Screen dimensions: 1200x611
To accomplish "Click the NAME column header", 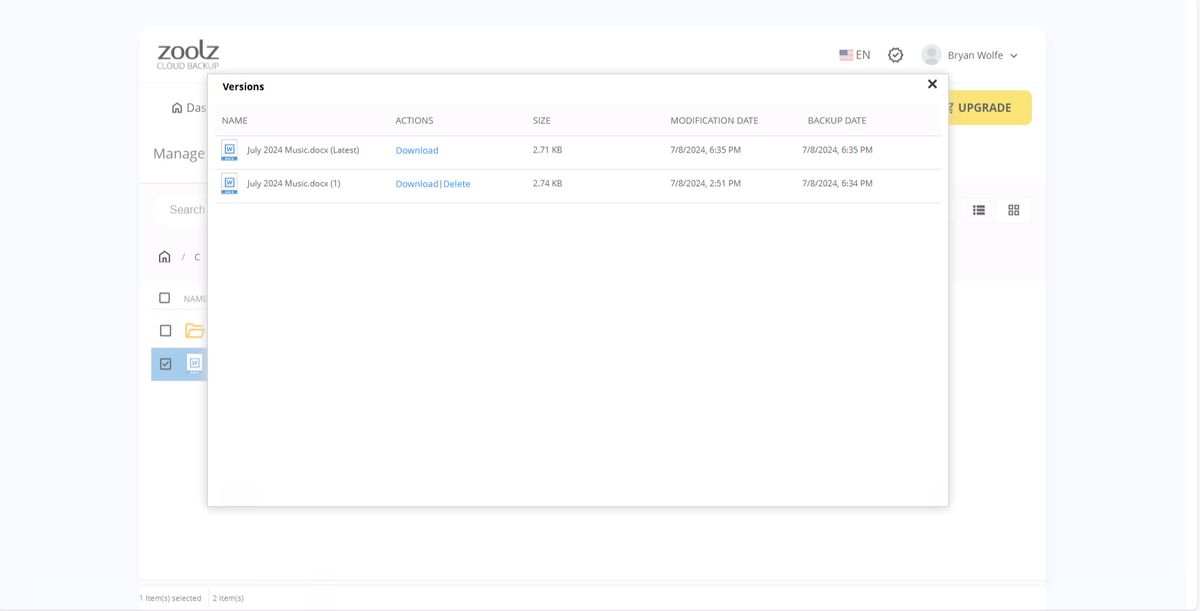I will pyautogui.click(x=235, y=120).
